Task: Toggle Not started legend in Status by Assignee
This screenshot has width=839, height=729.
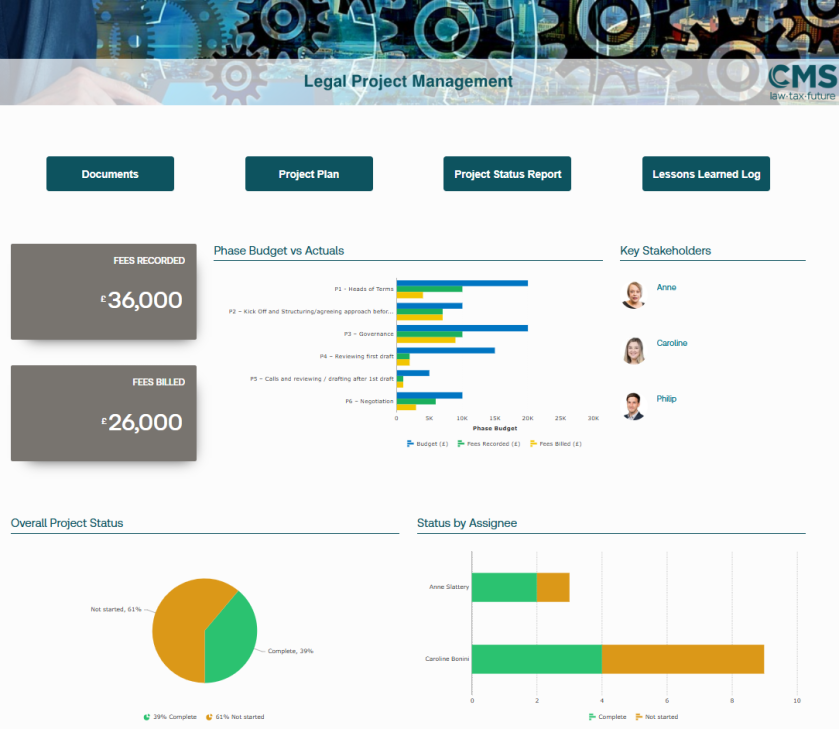Action: tap(656, 717)
